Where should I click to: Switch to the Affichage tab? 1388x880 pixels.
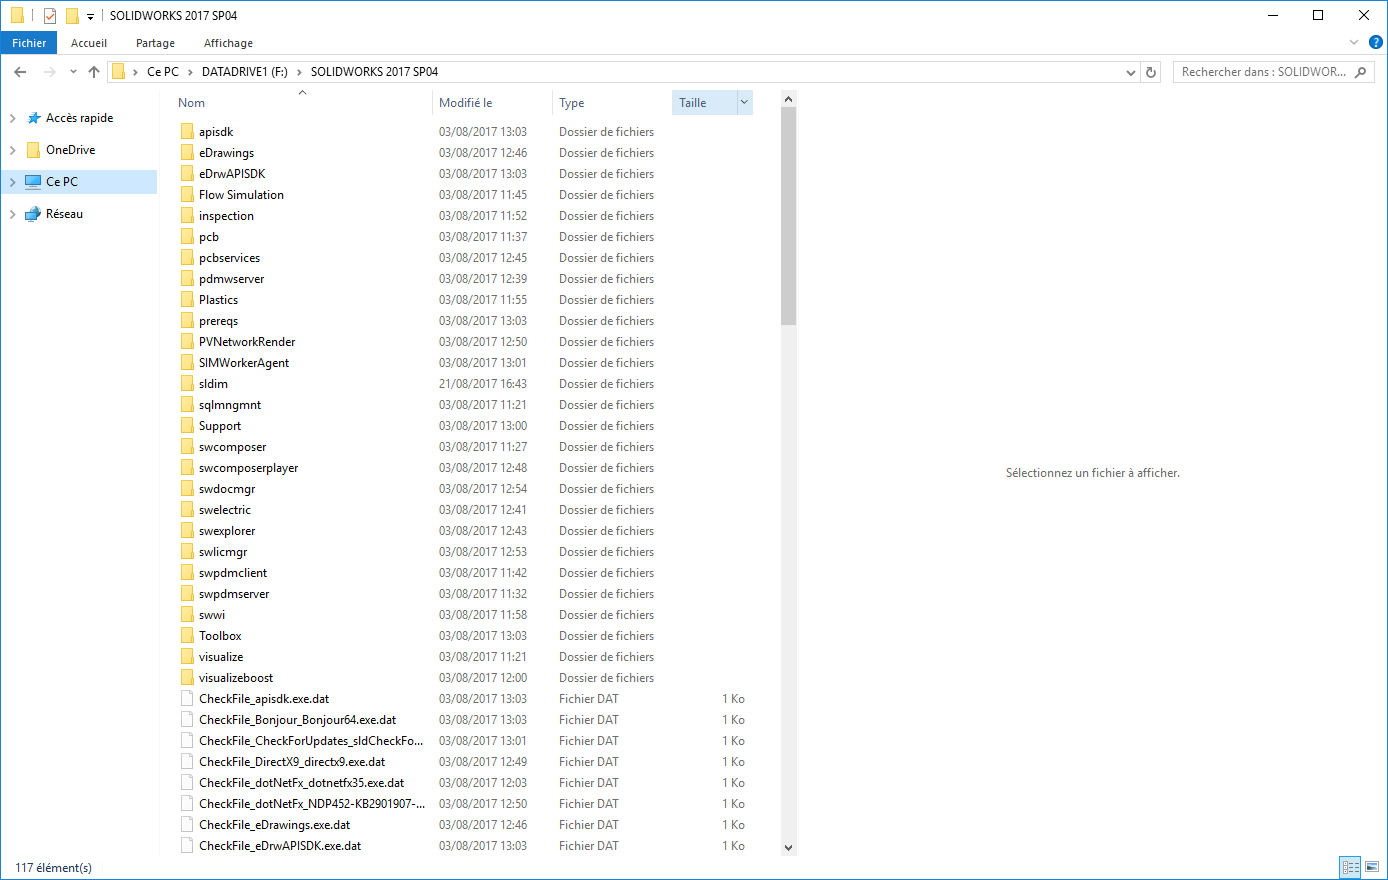coord(228,43)
